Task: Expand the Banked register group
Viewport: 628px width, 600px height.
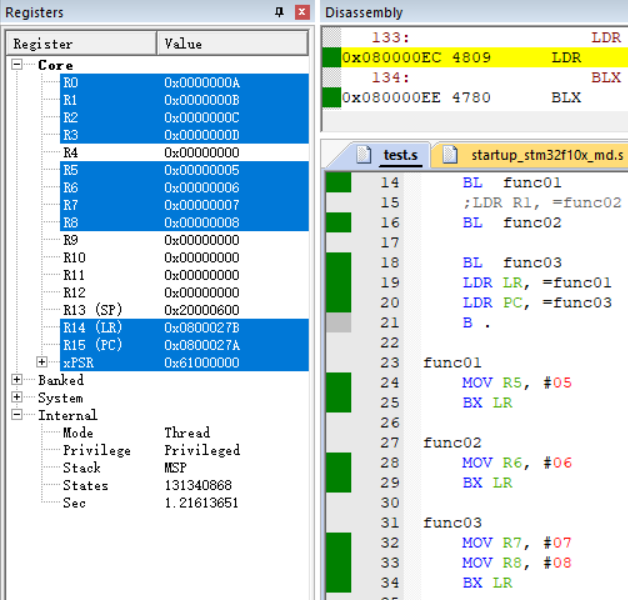Action: click(x=16, y=380)
